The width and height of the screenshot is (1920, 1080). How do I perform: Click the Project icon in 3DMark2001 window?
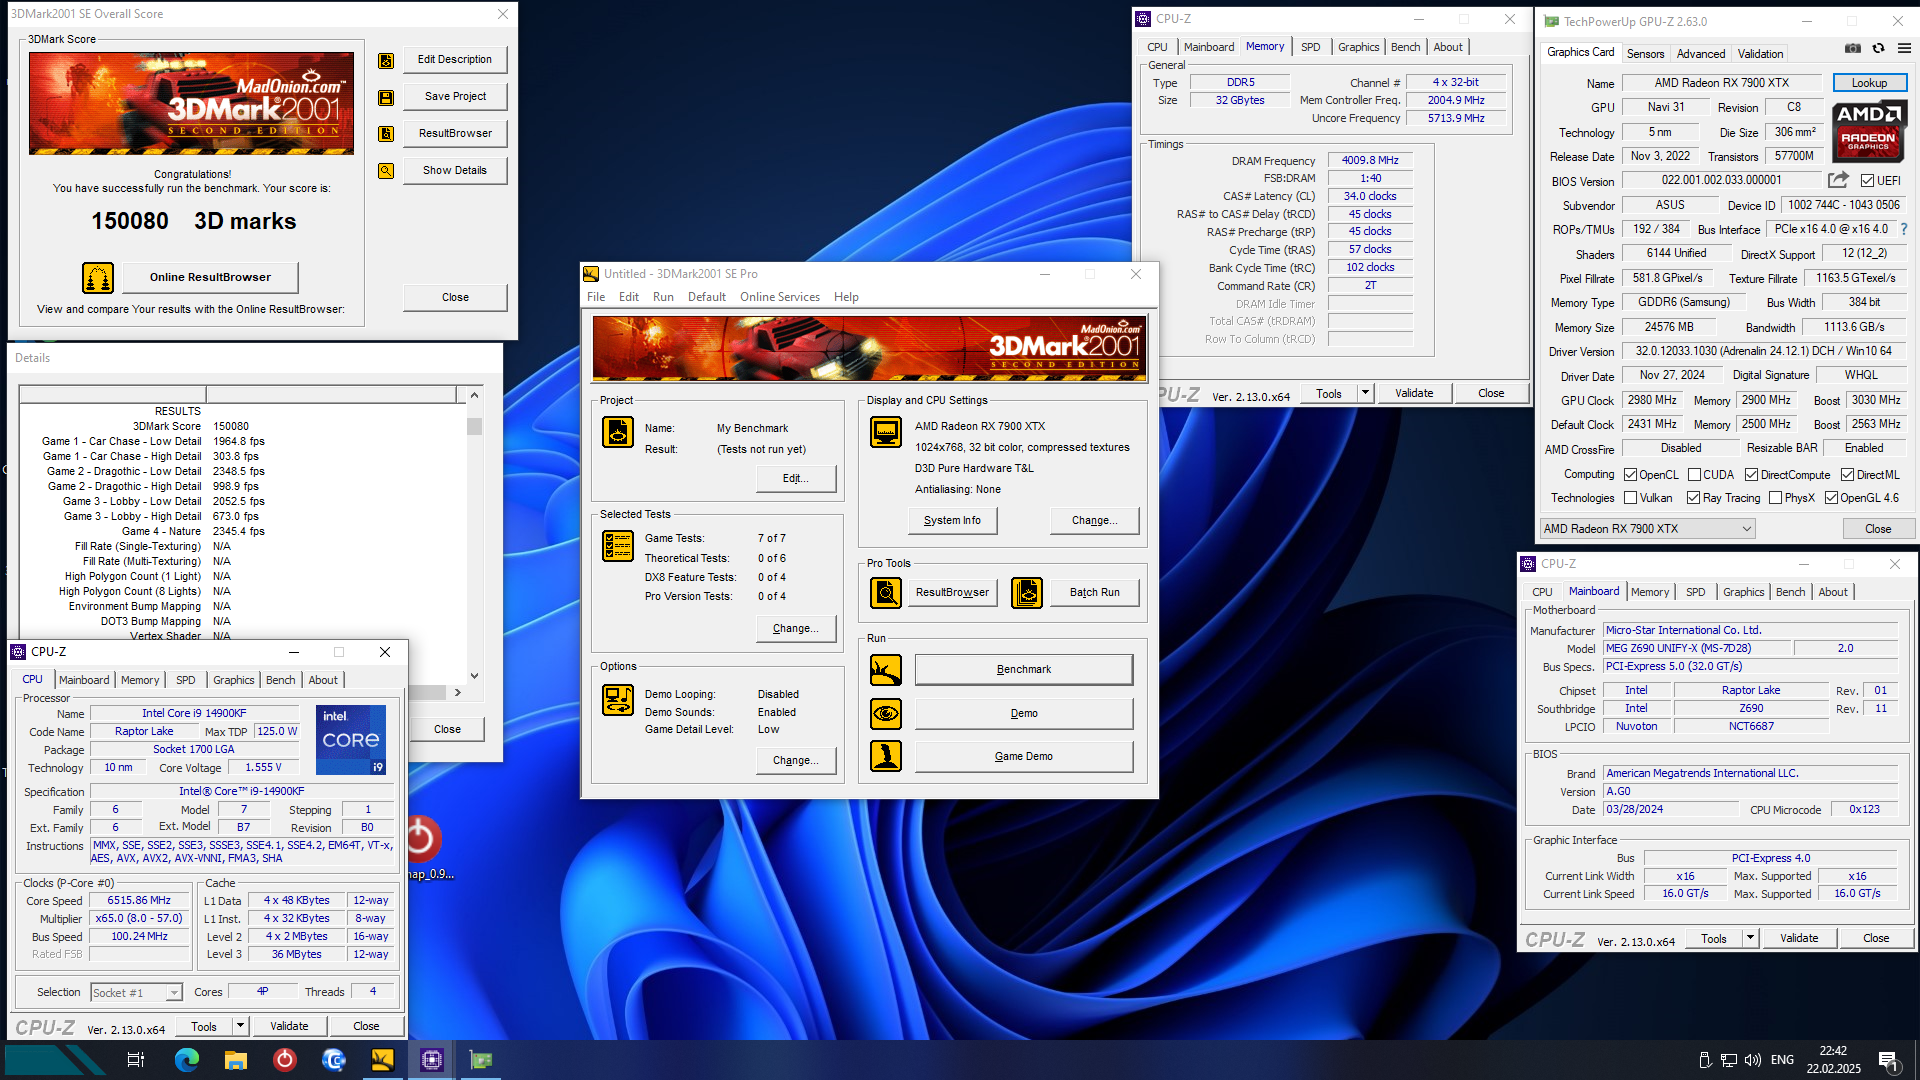[x=618, y=432]
